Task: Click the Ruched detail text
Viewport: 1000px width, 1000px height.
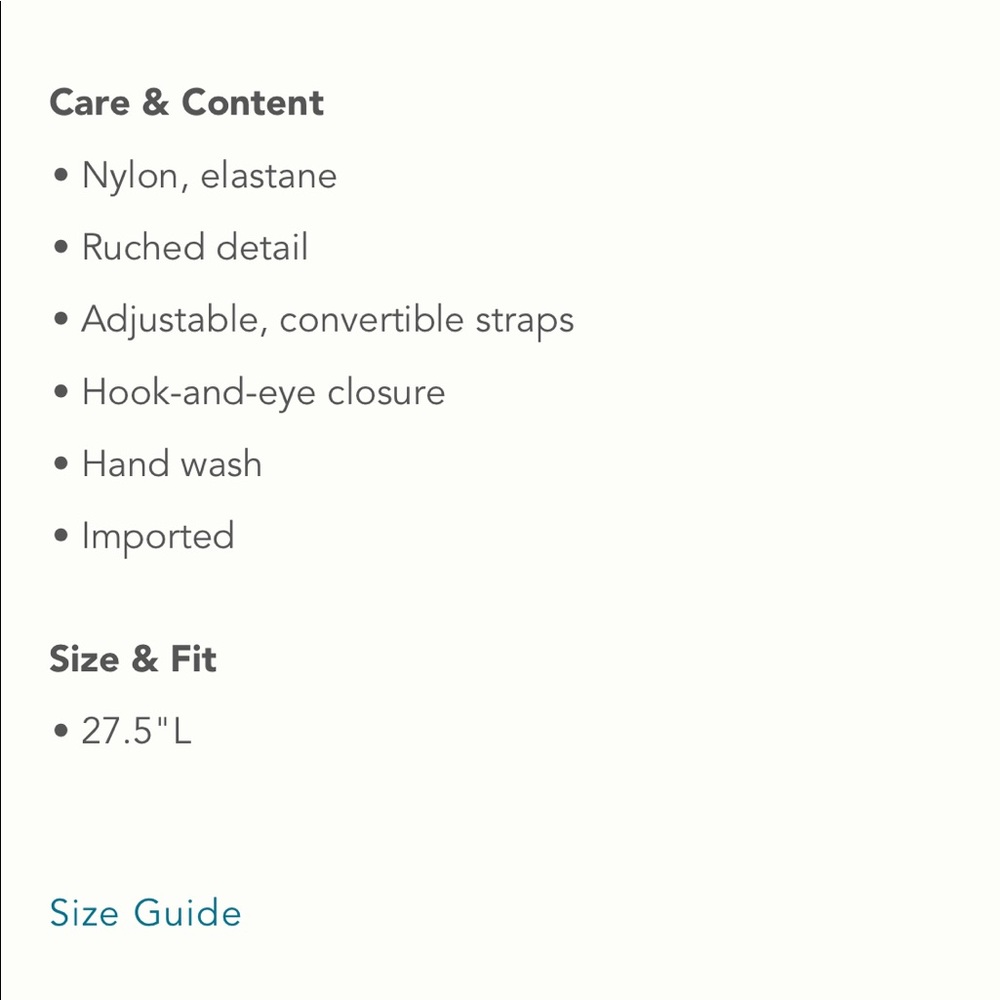Action: click(x=195, y=247)
